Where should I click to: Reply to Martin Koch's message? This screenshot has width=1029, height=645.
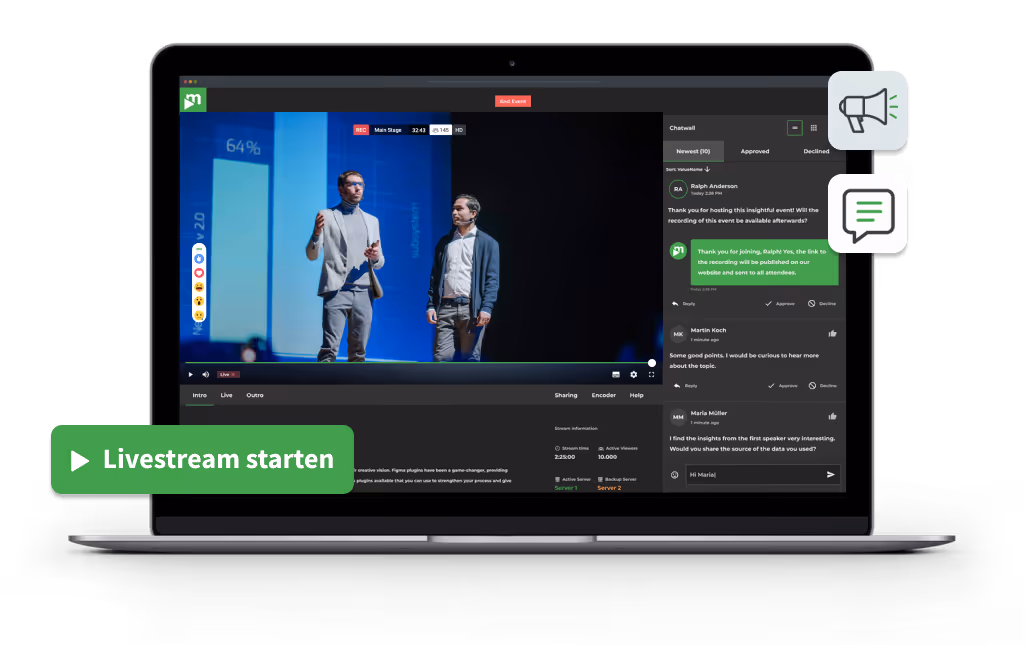tap(685, 386)
